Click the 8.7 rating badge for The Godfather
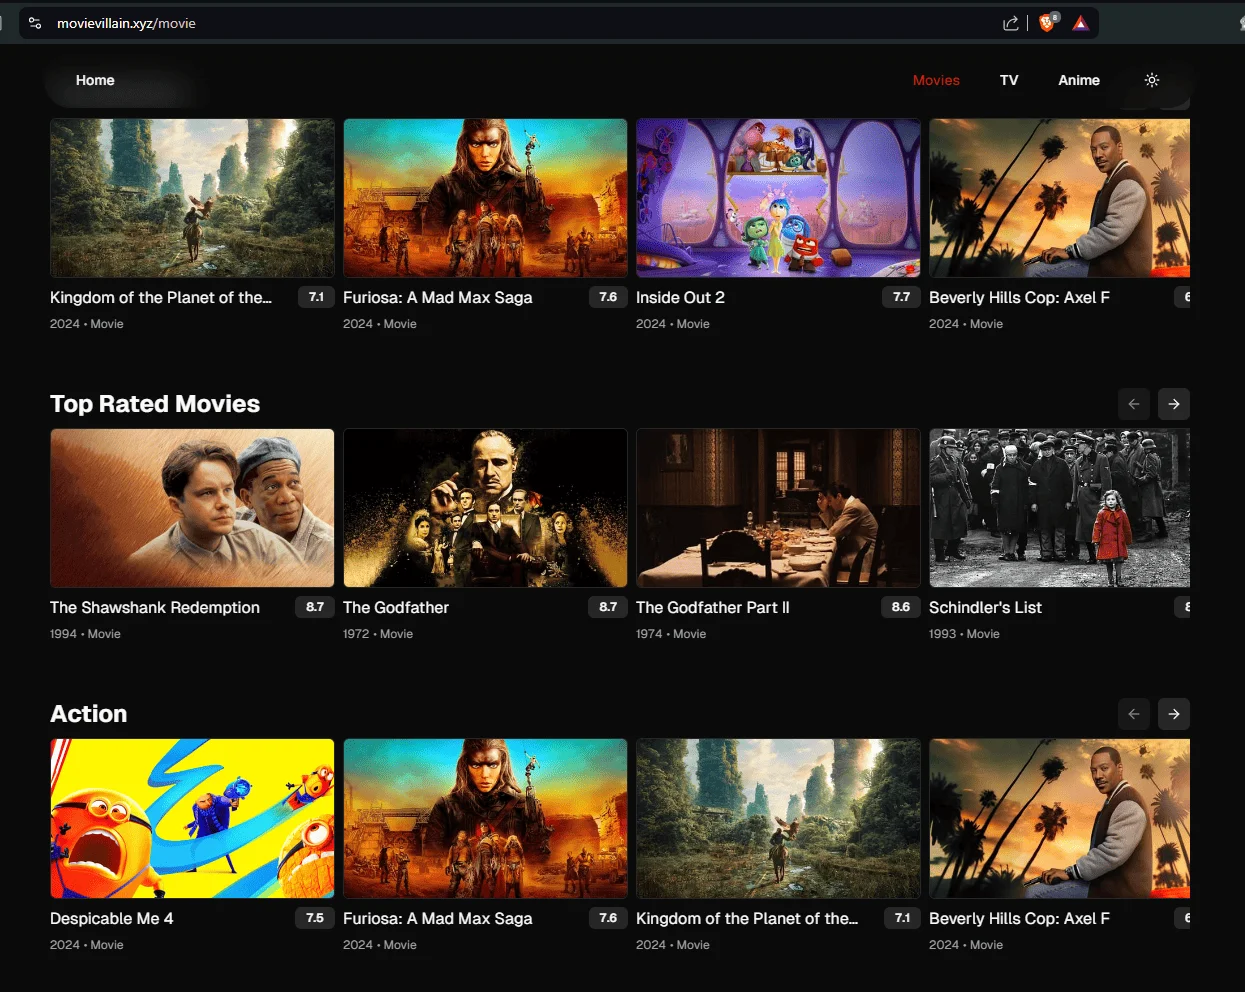1245x992 pixels. (608, 607)
